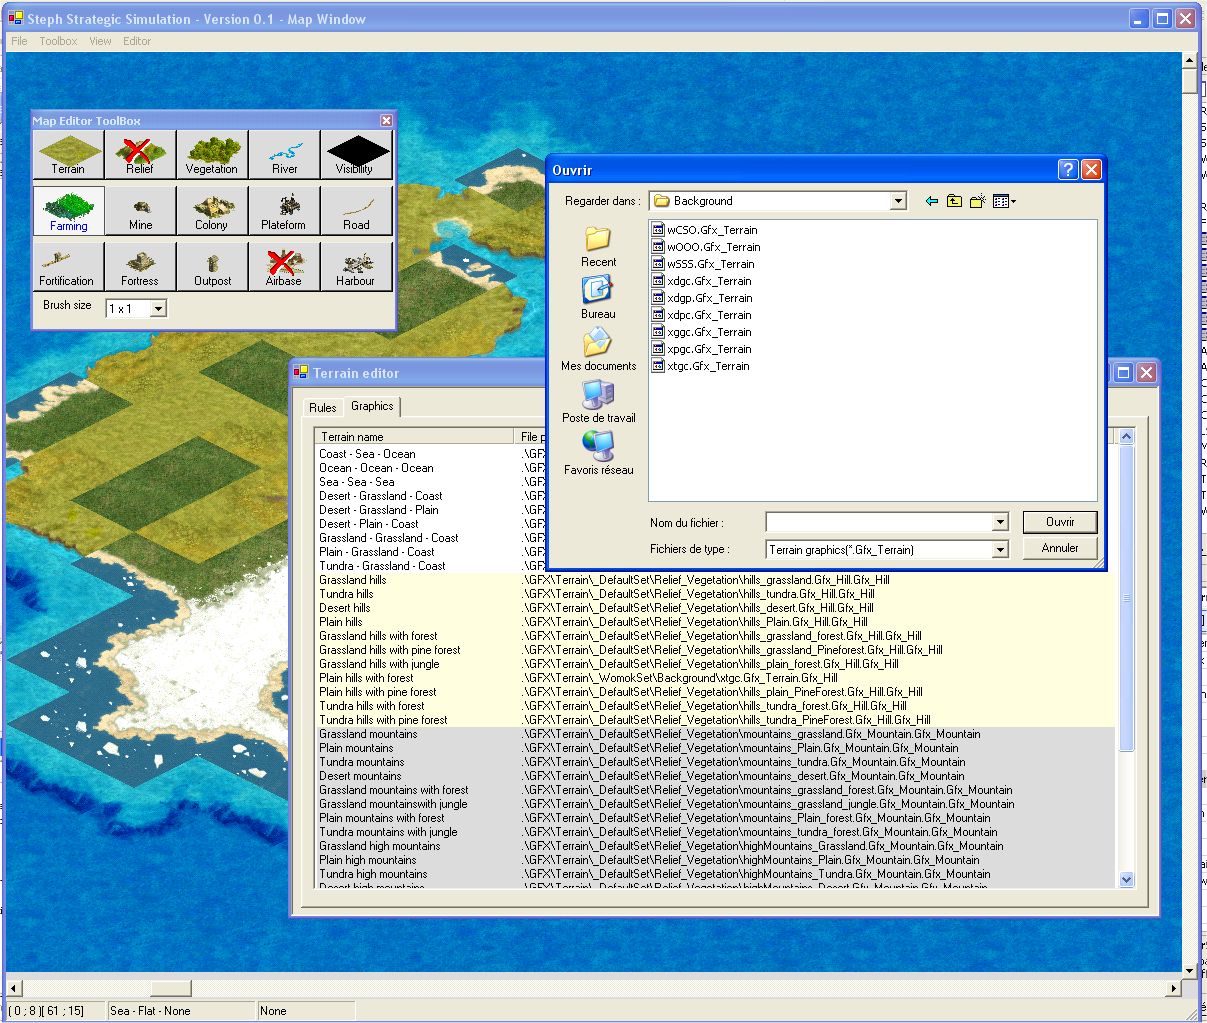Click the Annuler button
The image size is (1207, 1023).
tap(1059, 548)
